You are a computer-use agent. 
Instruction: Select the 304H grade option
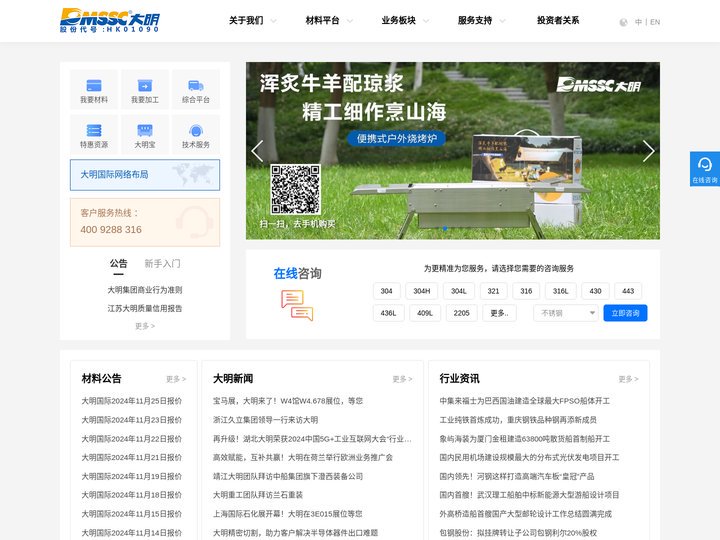pyautogui.click(x=422, y=291)
